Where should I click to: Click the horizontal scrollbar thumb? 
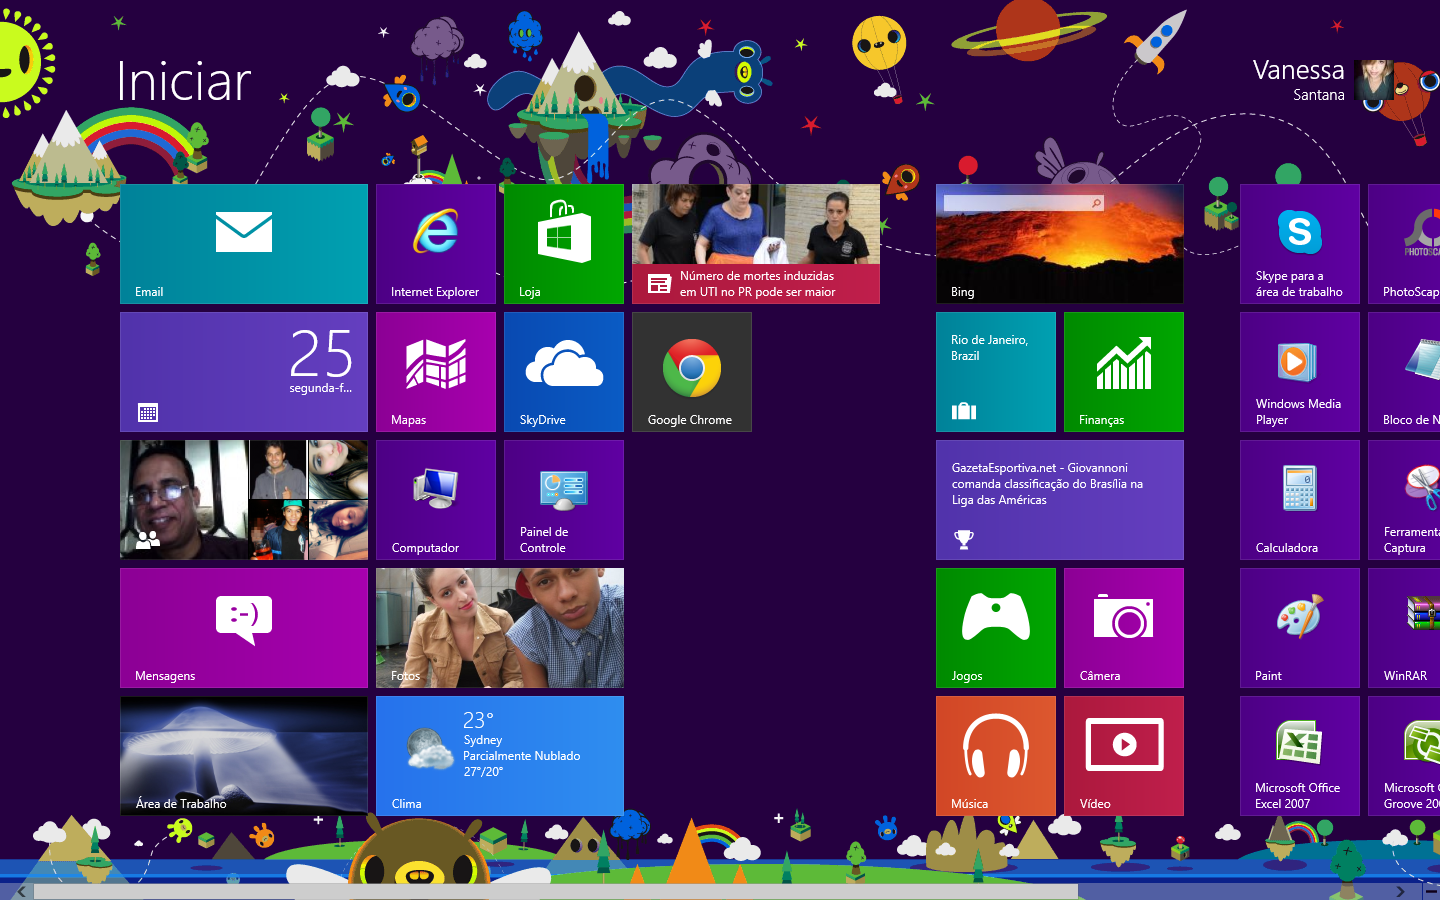pyautogui.click(x=556, y=892)
